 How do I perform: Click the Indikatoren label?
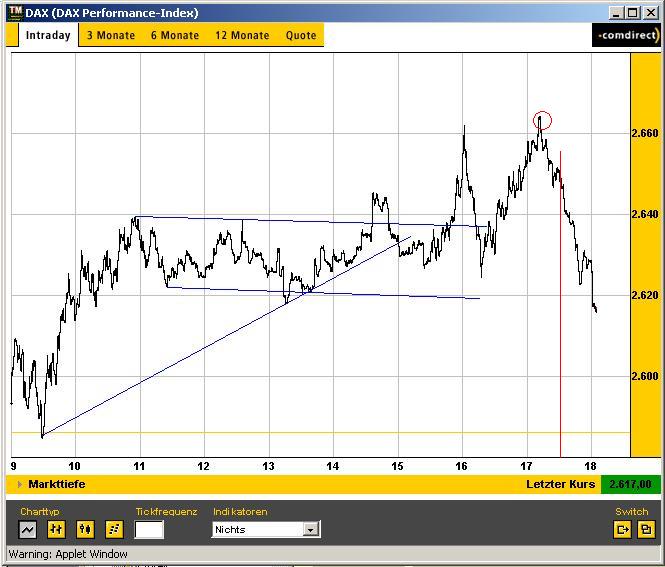[x=240, y=511]
